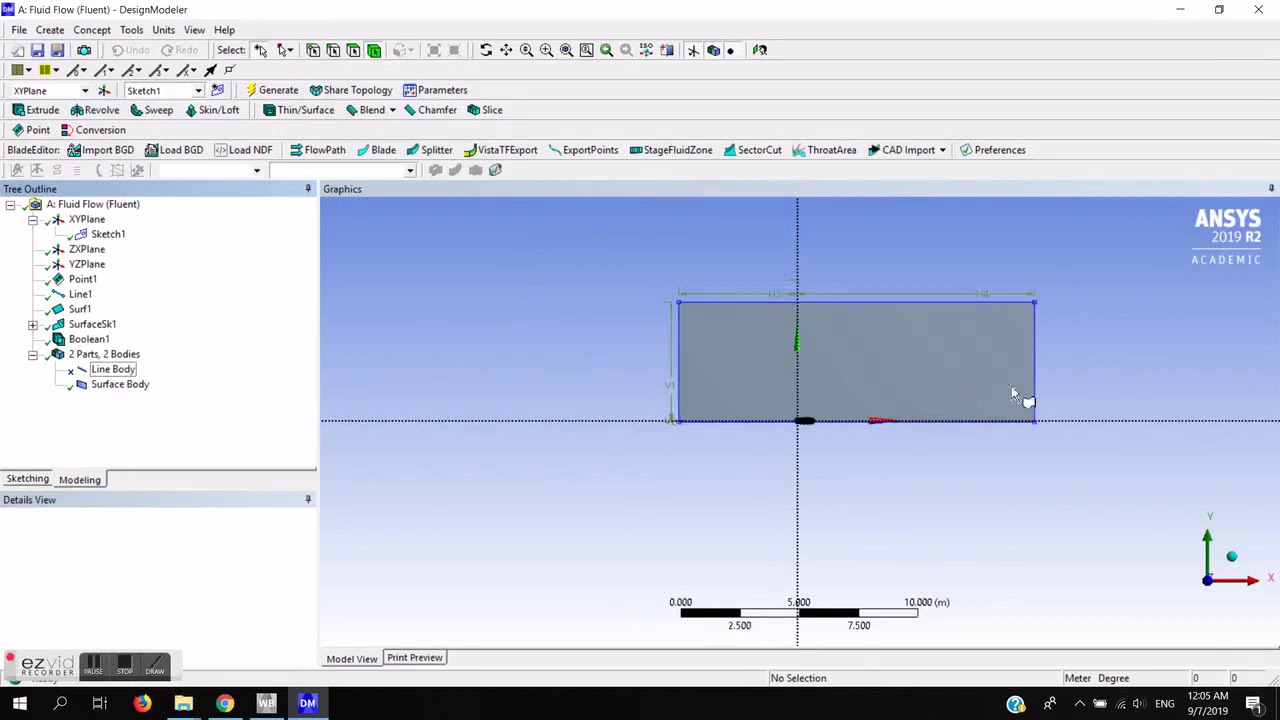
Task: Select Boolean1 in the tree outline
Action: point(89,339)
